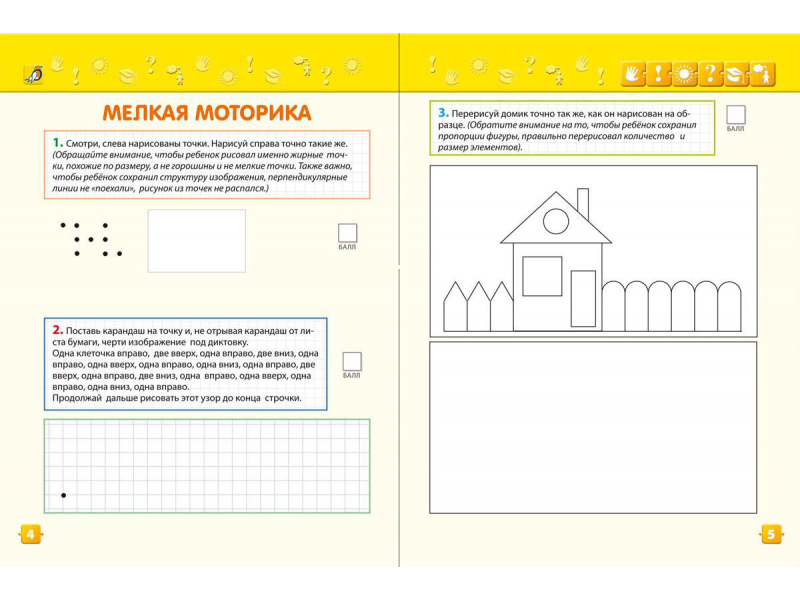Click the empty box beside the dot pattern
The image size is (800, 600).
(x=196, y=240)
